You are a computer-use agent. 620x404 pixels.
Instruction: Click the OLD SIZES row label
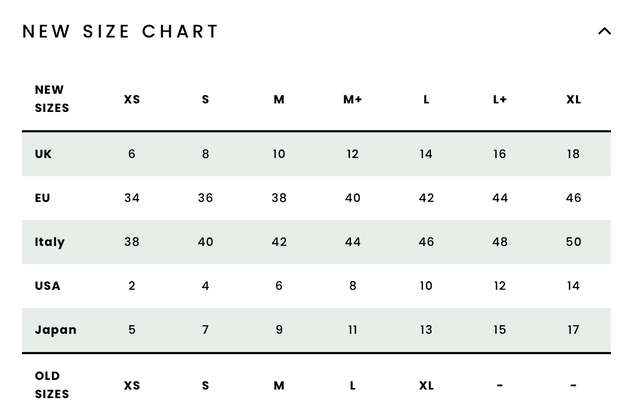tap(52, 385)
